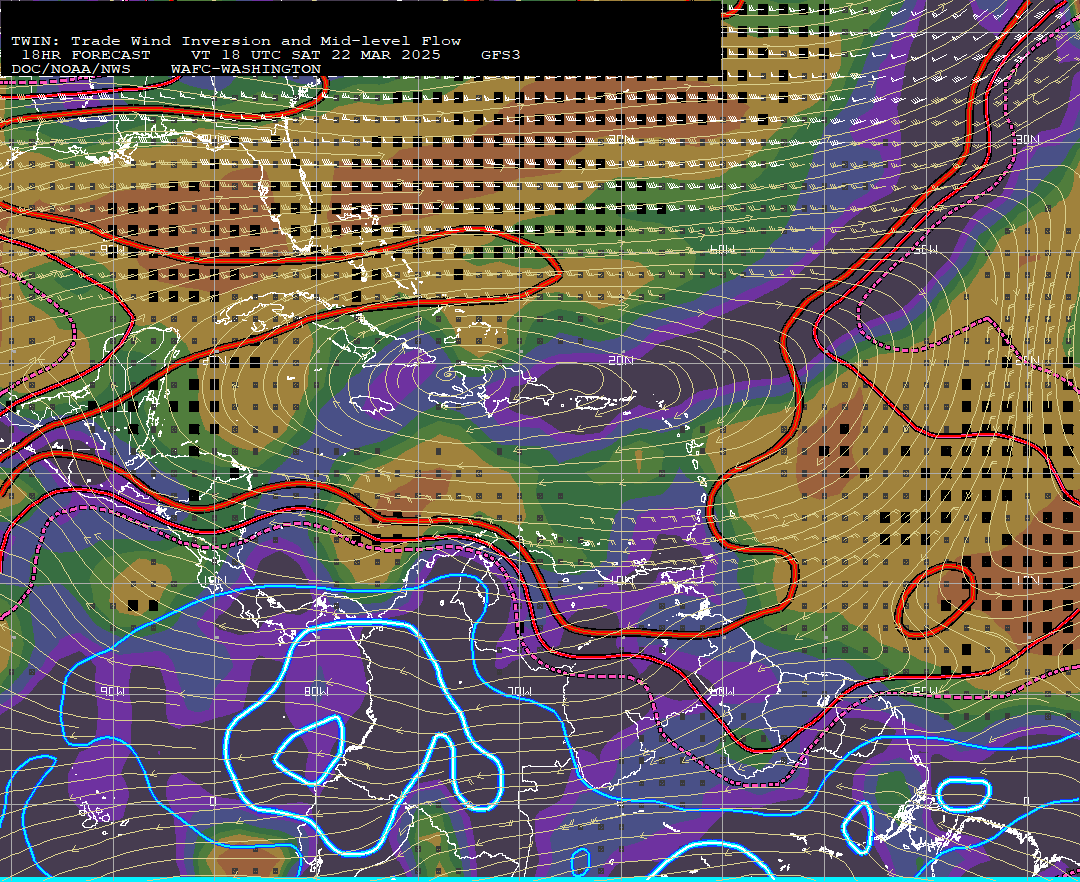This screenshot has height=882, width=1080.
Task: Click the 'GFS3' model label
Action: click(501, 55)
